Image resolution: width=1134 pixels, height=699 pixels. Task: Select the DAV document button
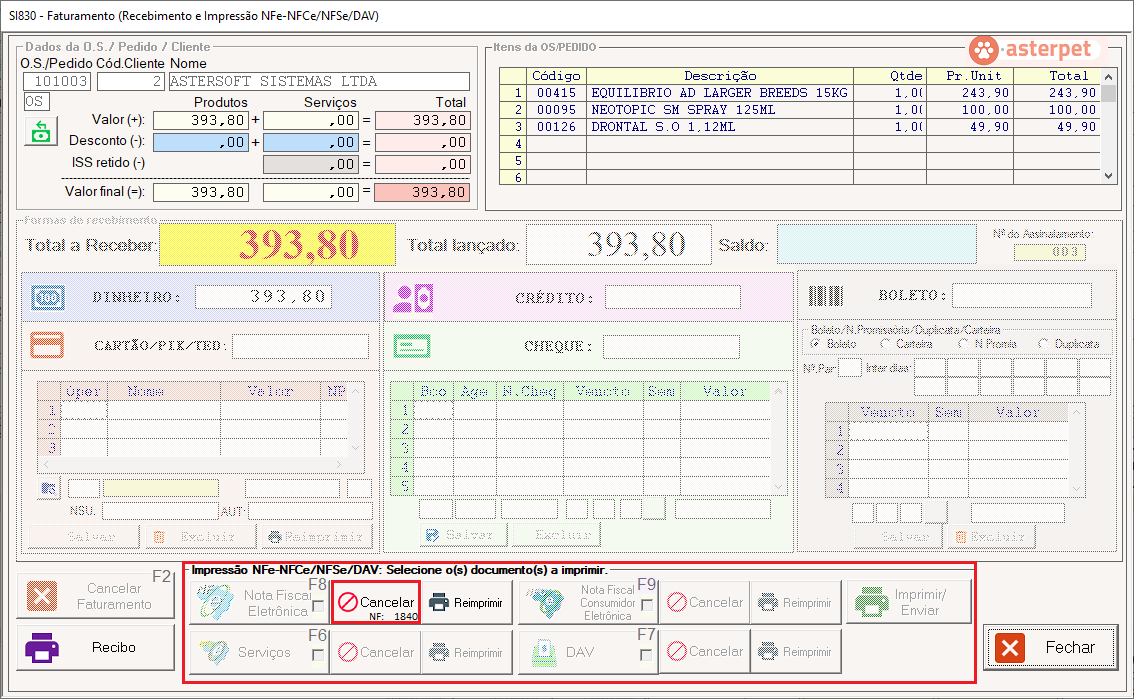coord(588,652)
